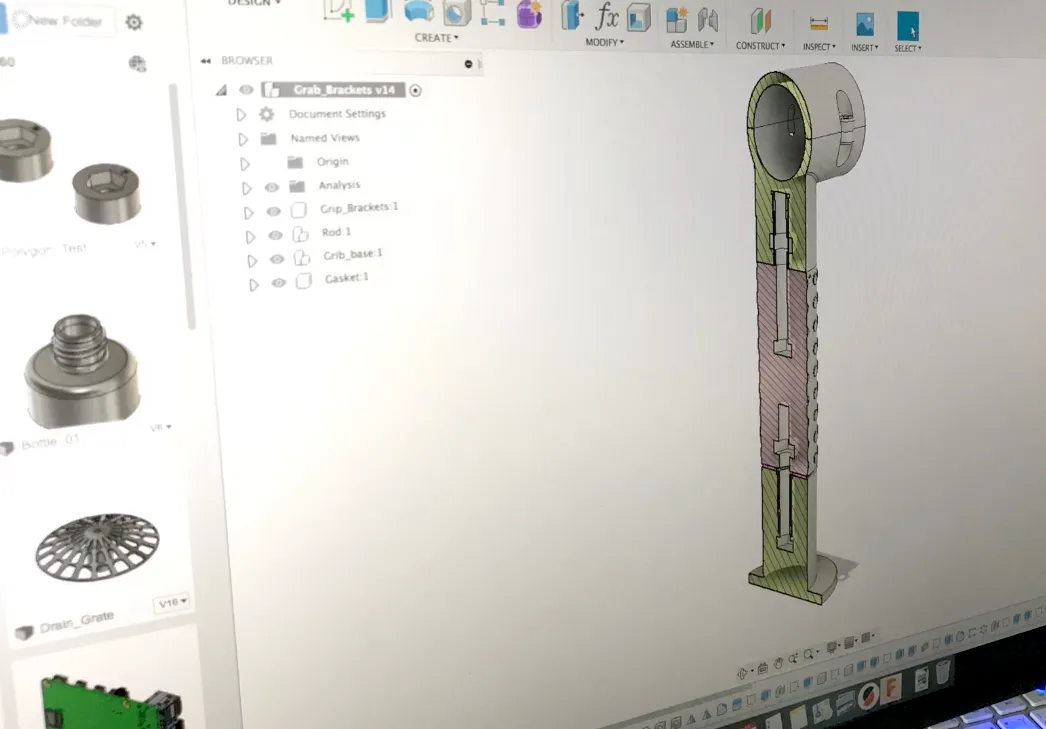
Task: Hide the Analysis folder
Action: pos(272,187)
